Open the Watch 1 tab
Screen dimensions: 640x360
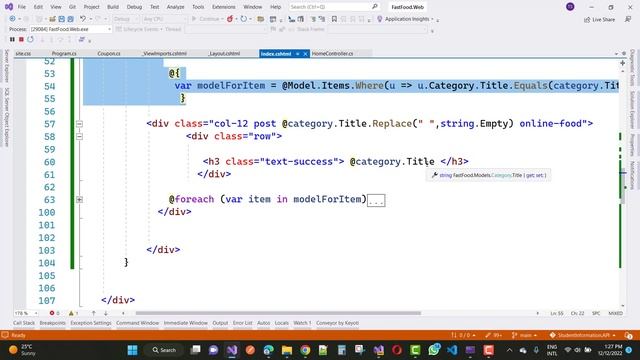pyautogui.click(x=302, y=323)
